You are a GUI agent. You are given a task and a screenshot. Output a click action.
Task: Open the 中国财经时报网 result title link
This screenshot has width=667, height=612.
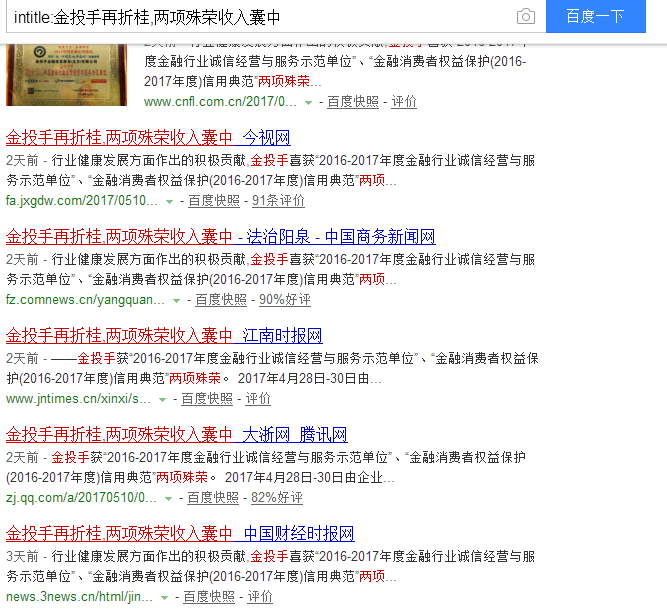(x=180, y=534)
